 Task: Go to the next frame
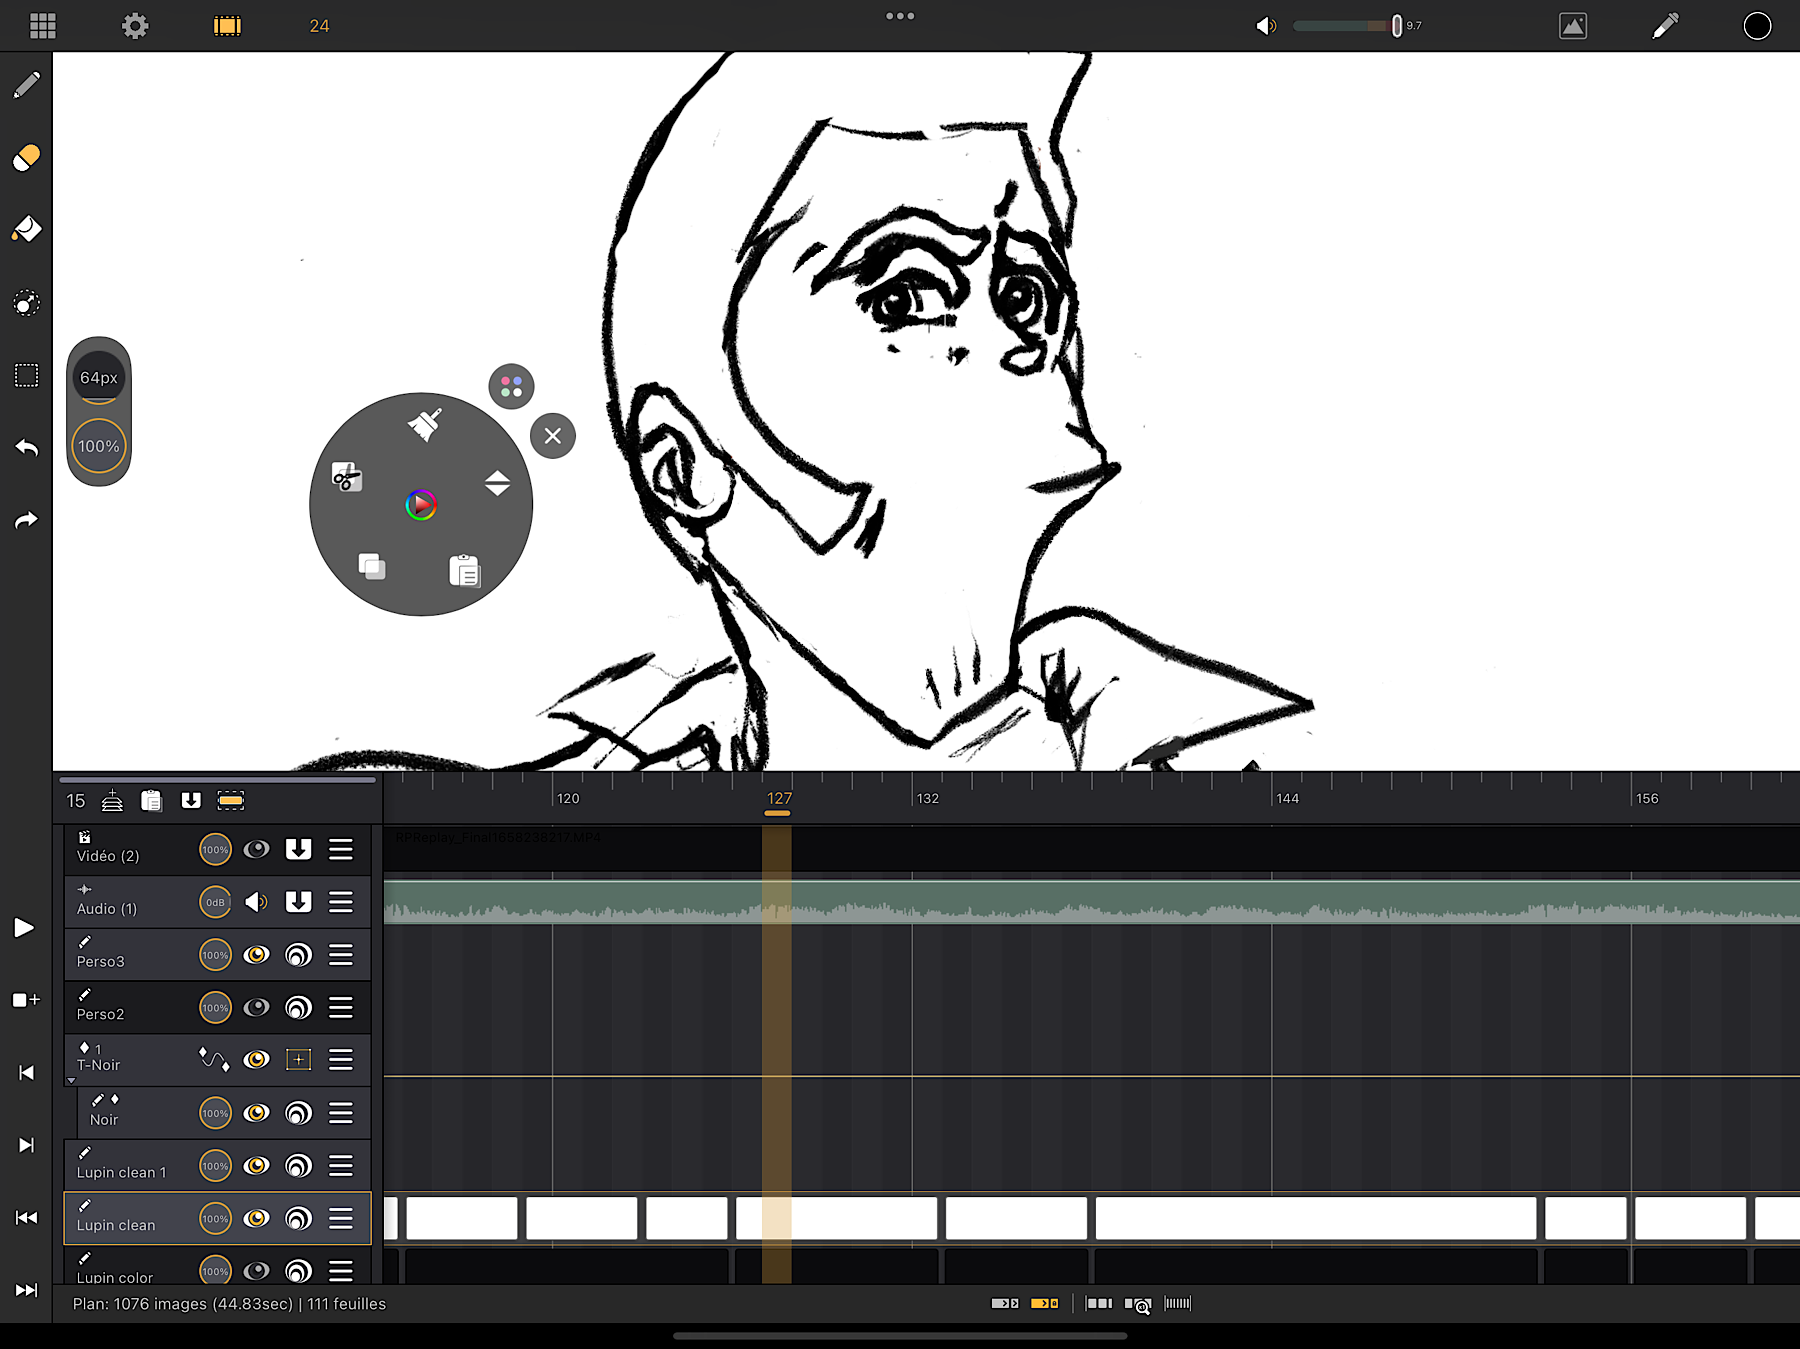(26, 1145)
